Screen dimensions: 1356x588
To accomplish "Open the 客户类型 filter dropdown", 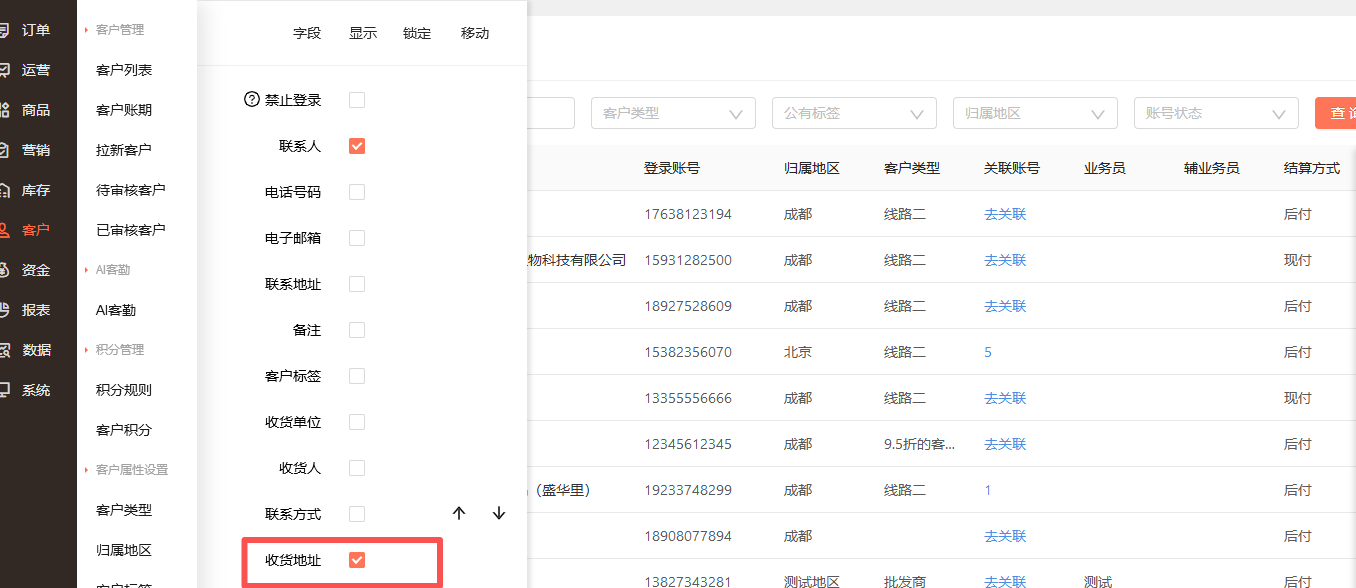I will click(673, 113).
